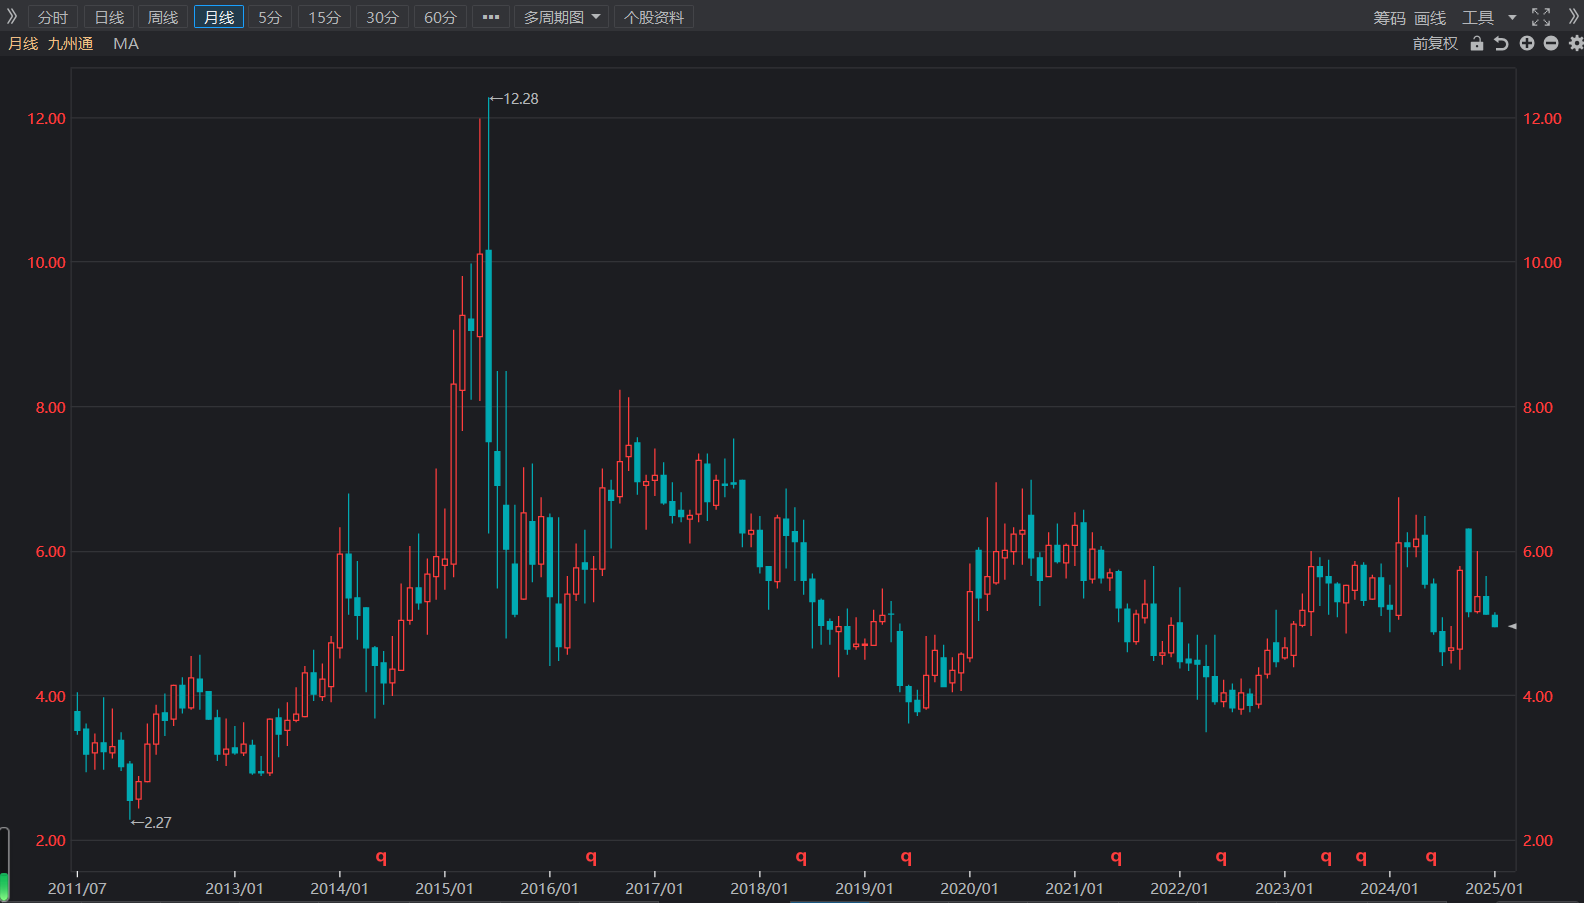Open the 多周期图 dropdown
Viewport: 1584px width, 903px height.
coord(562,17)
